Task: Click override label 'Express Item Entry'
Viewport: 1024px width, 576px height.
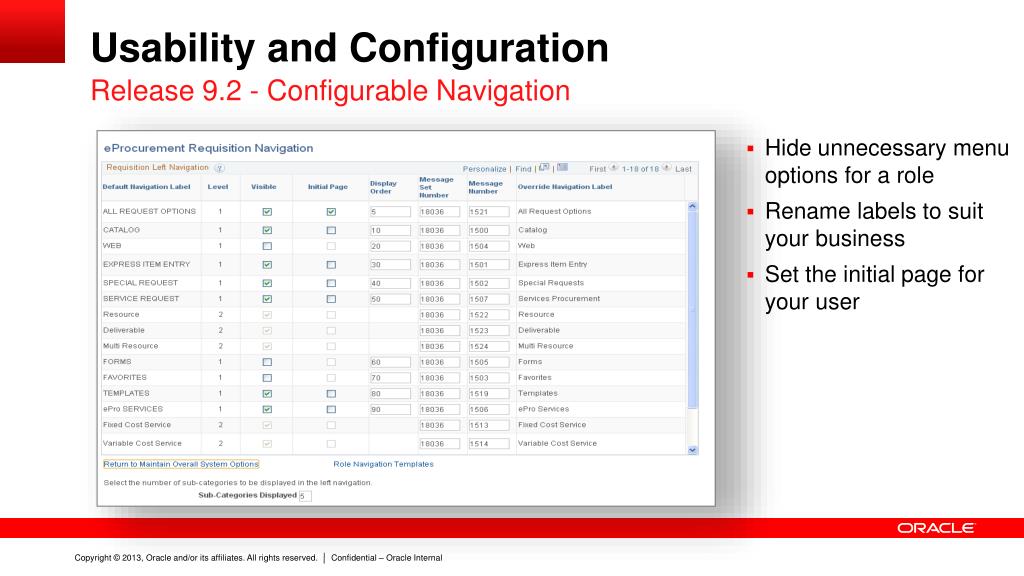Action: click(x=552, y=264)
